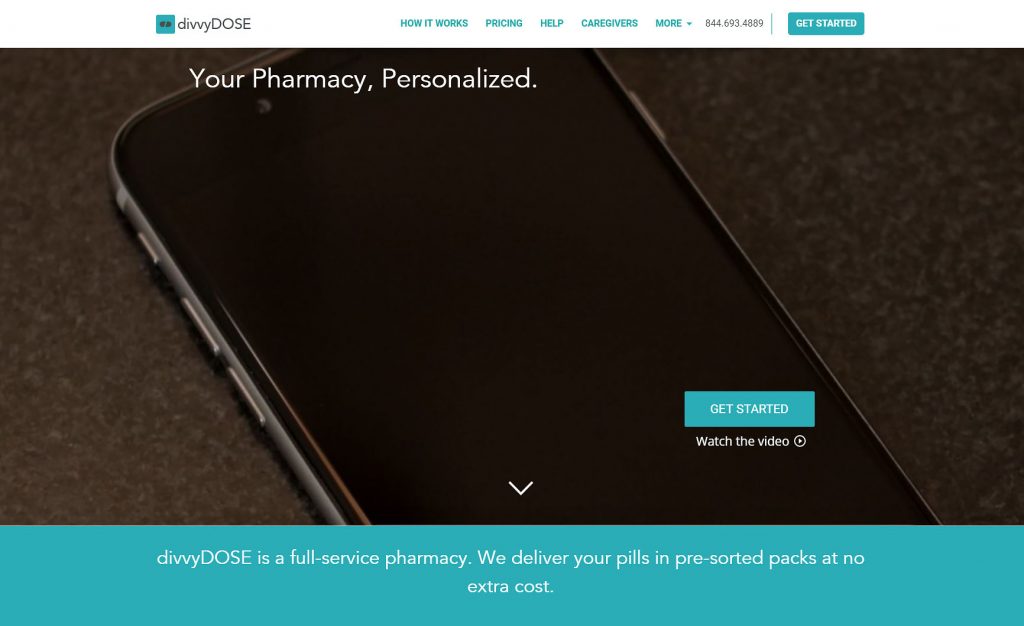Go to the PRICING menu item
The height and width of the screenshot is (626, 1024).
(x=504, y=23)
